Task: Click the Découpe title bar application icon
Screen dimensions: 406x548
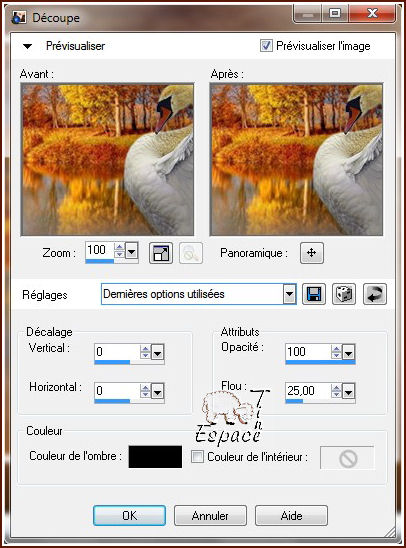Action: click(x=19, y=17)
